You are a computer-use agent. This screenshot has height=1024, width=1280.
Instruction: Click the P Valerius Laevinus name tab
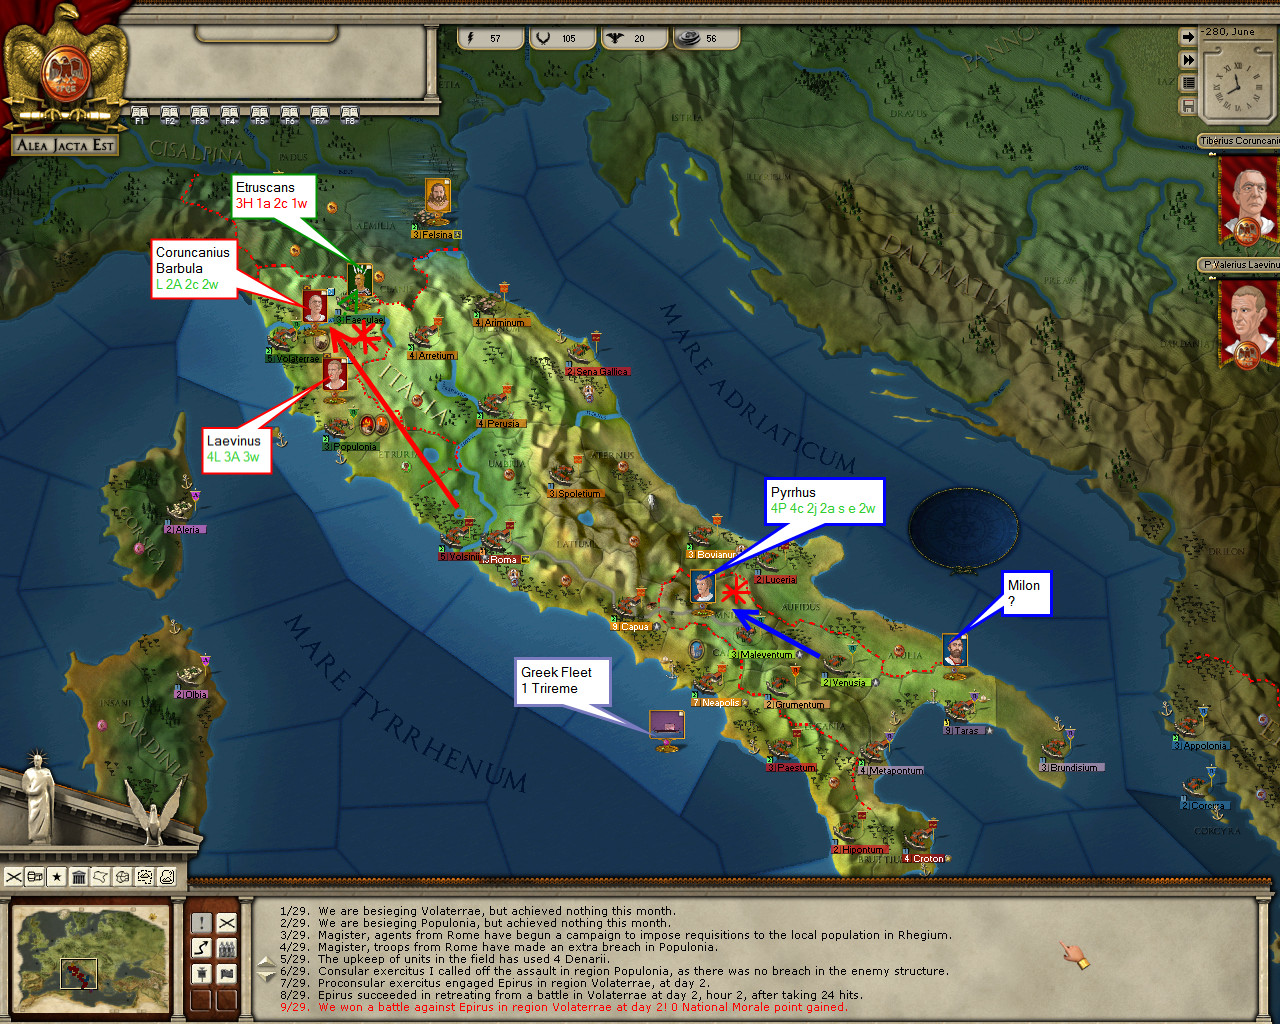click(x=1238, y=265)
